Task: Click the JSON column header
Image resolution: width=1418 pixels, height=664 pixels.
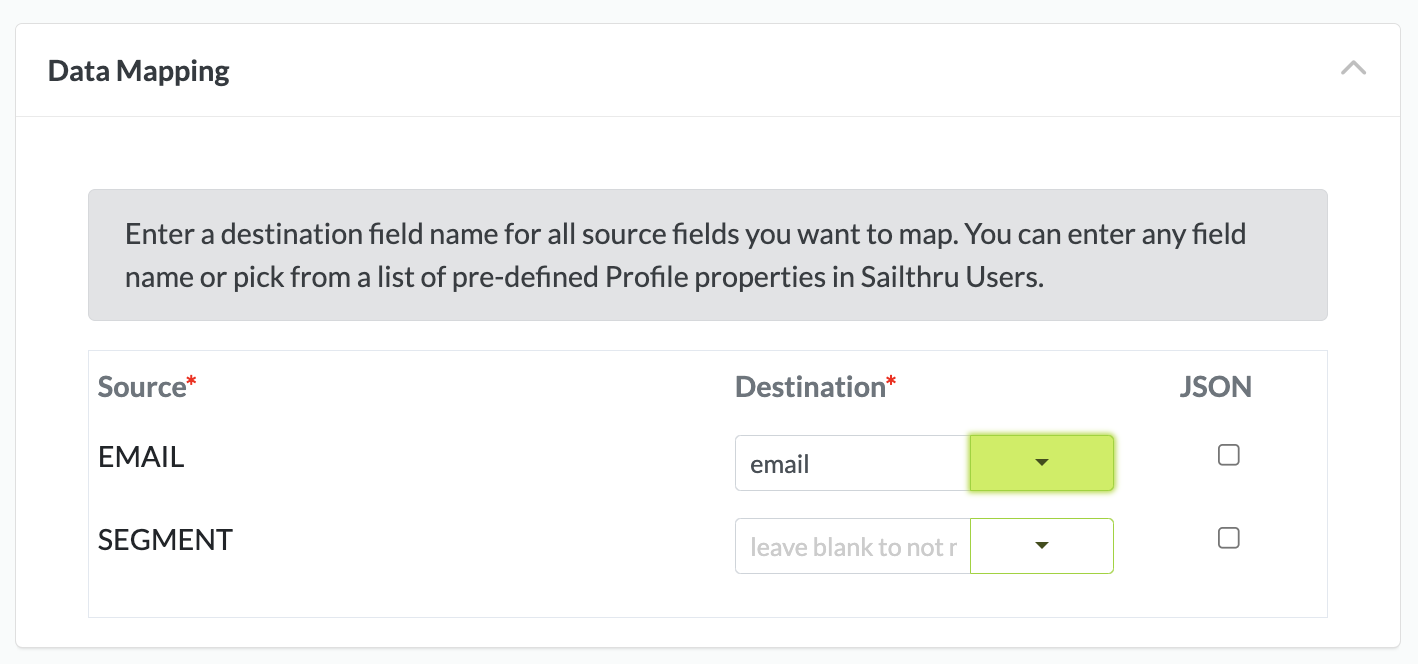Action: click(1215, 387)
